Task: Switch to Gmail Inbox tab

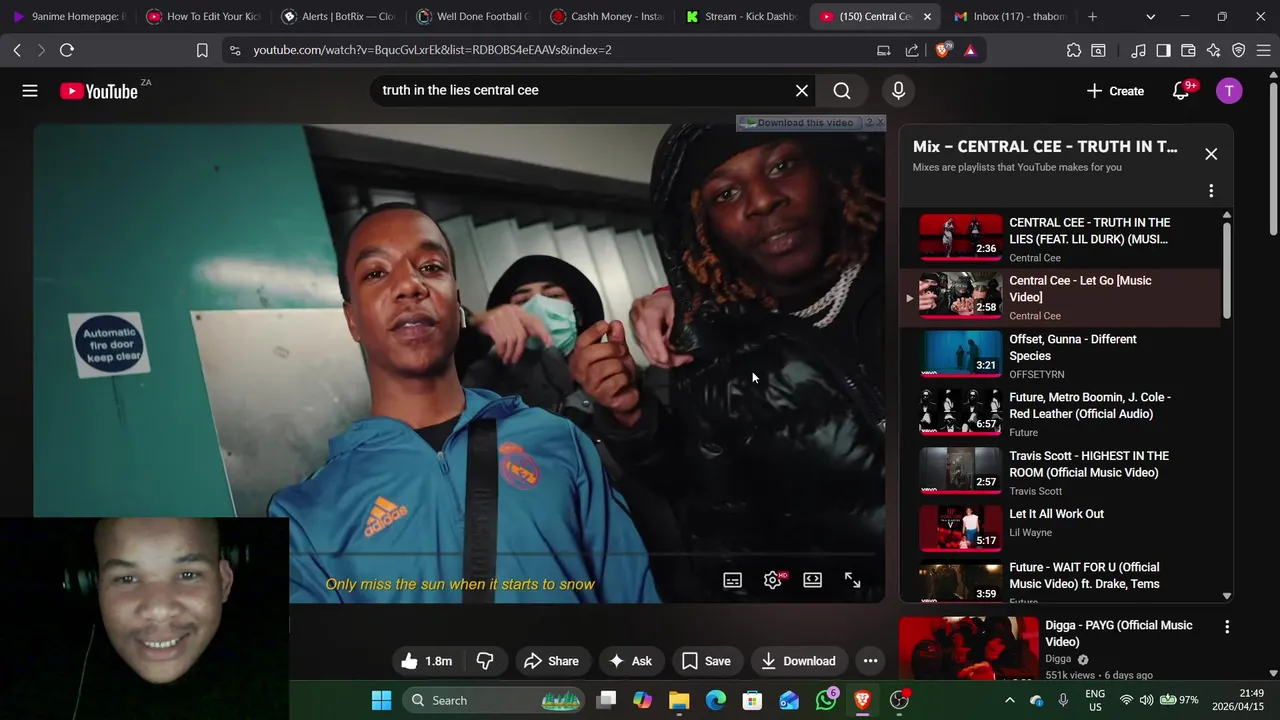Action: pos(1010,16)
